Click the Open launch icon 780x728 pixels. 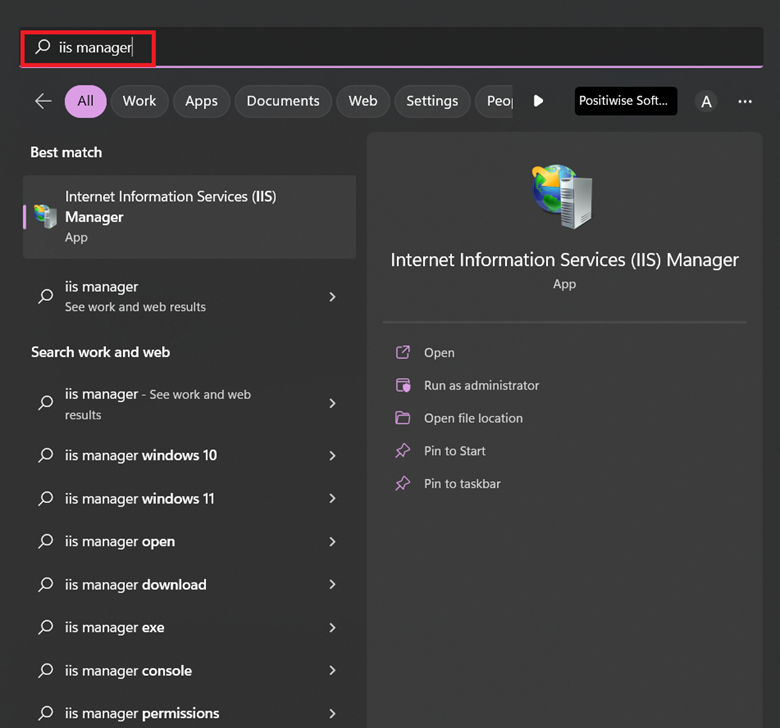pos(402,352)
